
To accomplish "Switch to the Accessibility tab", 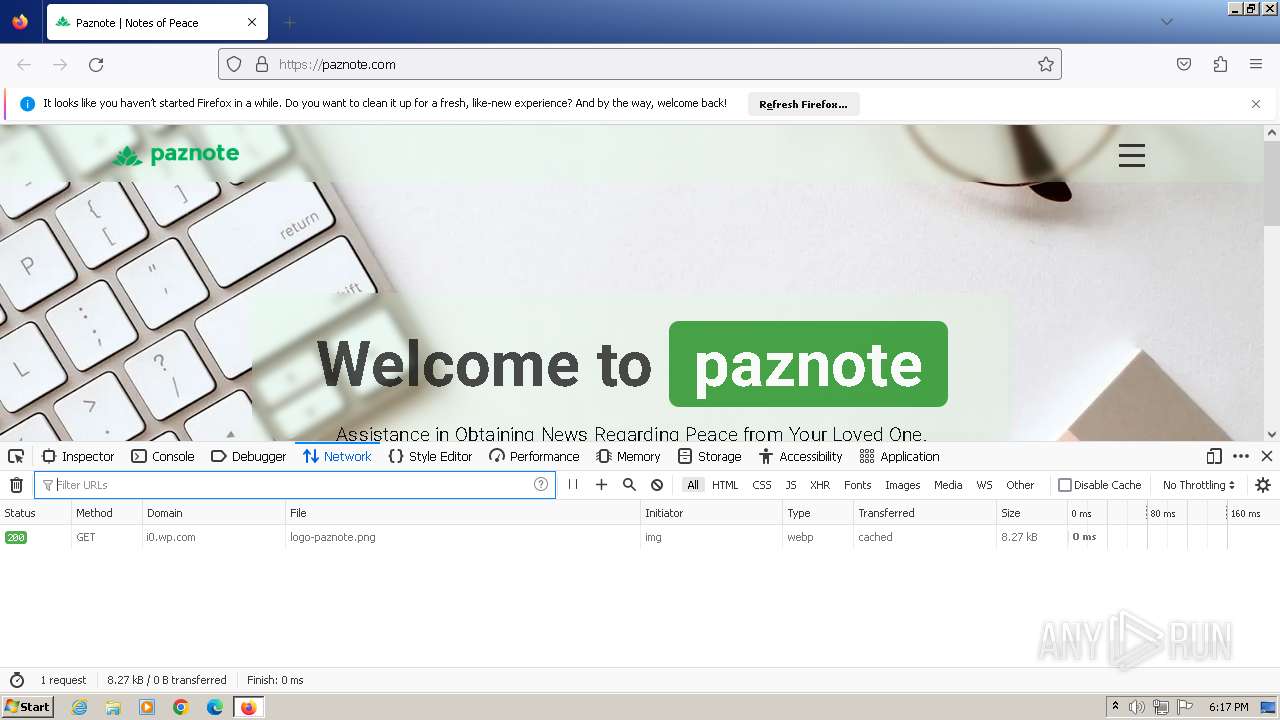I will pos(800,456).
